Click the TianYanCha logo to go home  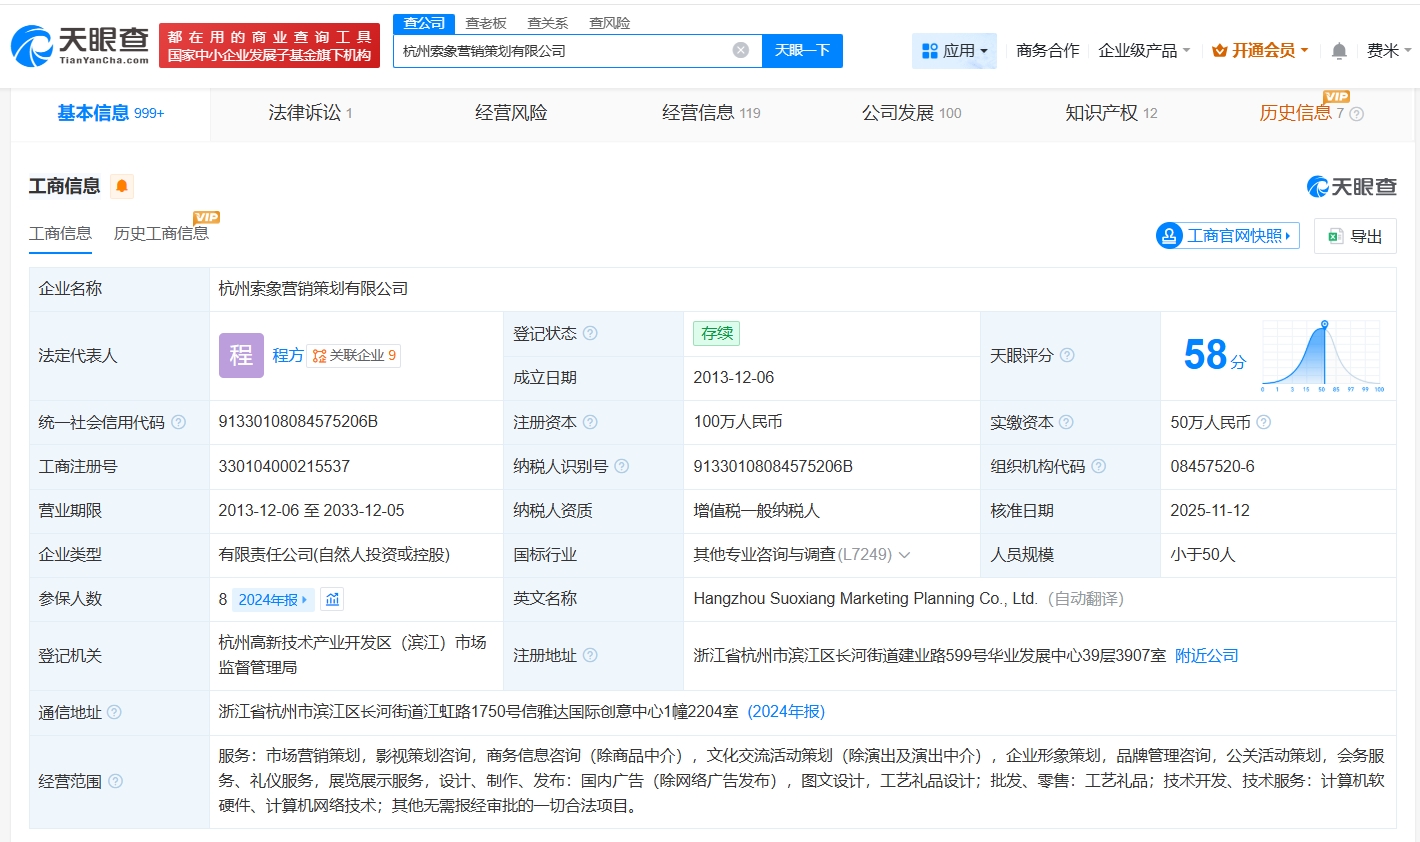(80, 45)
